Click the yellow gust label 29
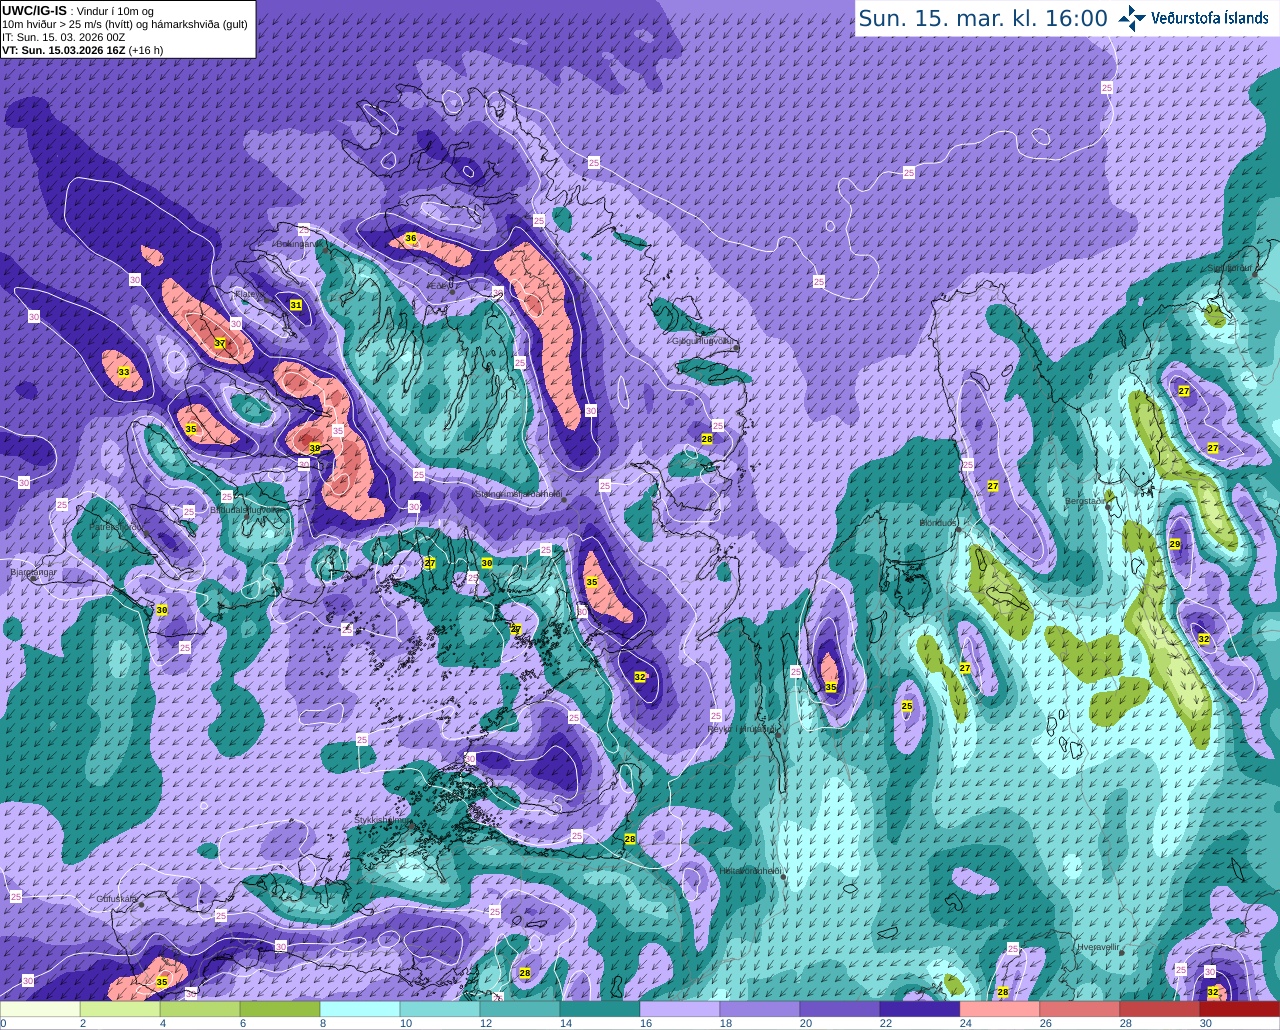Image resolution: width=1280 pixels, height=1030 pixels. point(1175,544)
